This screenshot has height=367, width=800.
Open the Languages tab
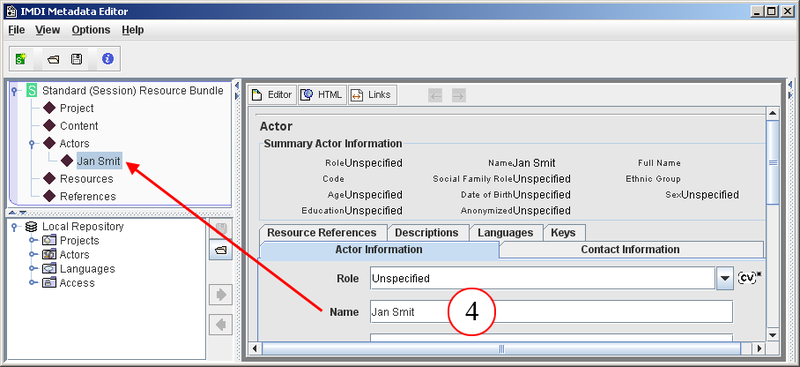(x=505, y=233)
